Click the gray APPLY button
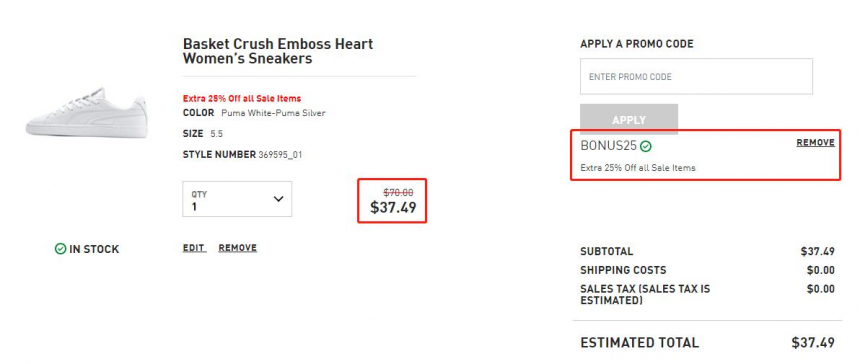This screenshot has height=364, width=860. [629, 118]
